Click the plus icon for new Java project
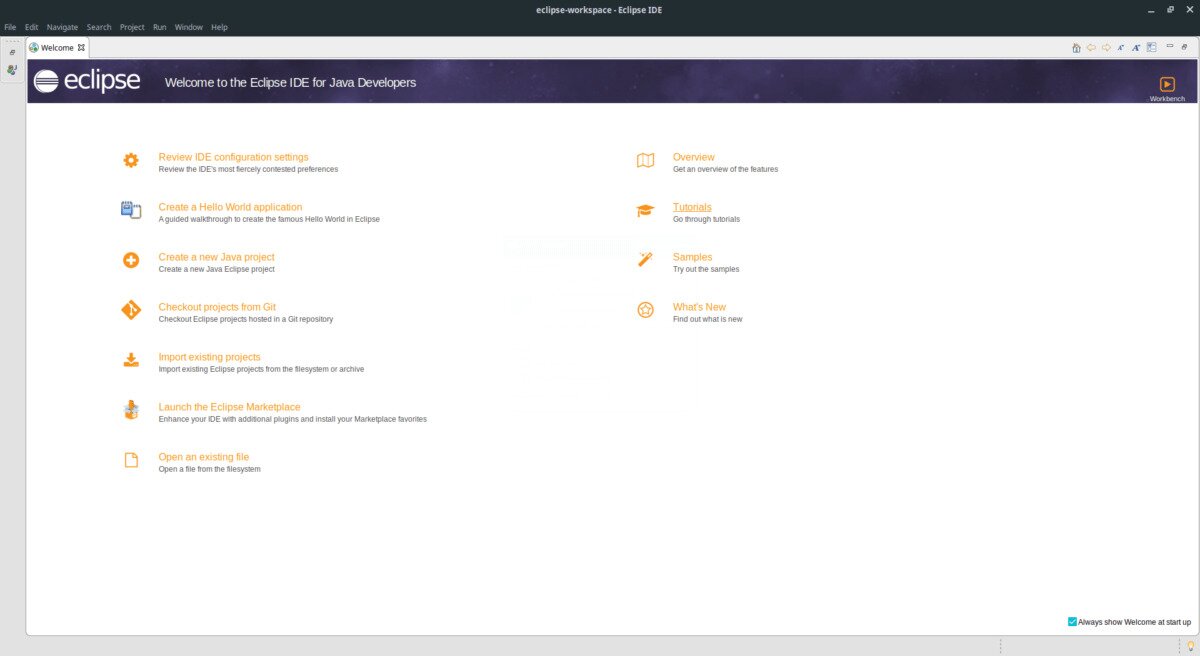Screen dimensions: 1200x656 [x=131, y=260]
